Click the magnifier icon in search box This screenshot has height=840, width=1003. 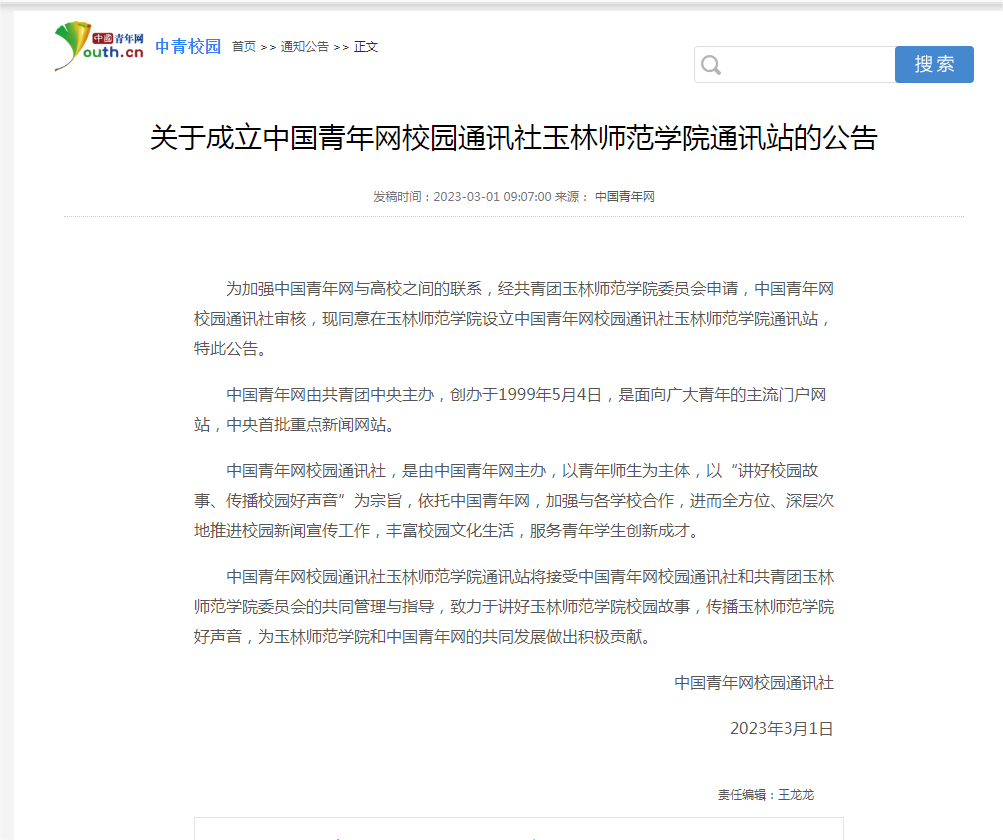pyautogui.click(x=711, y=65)
